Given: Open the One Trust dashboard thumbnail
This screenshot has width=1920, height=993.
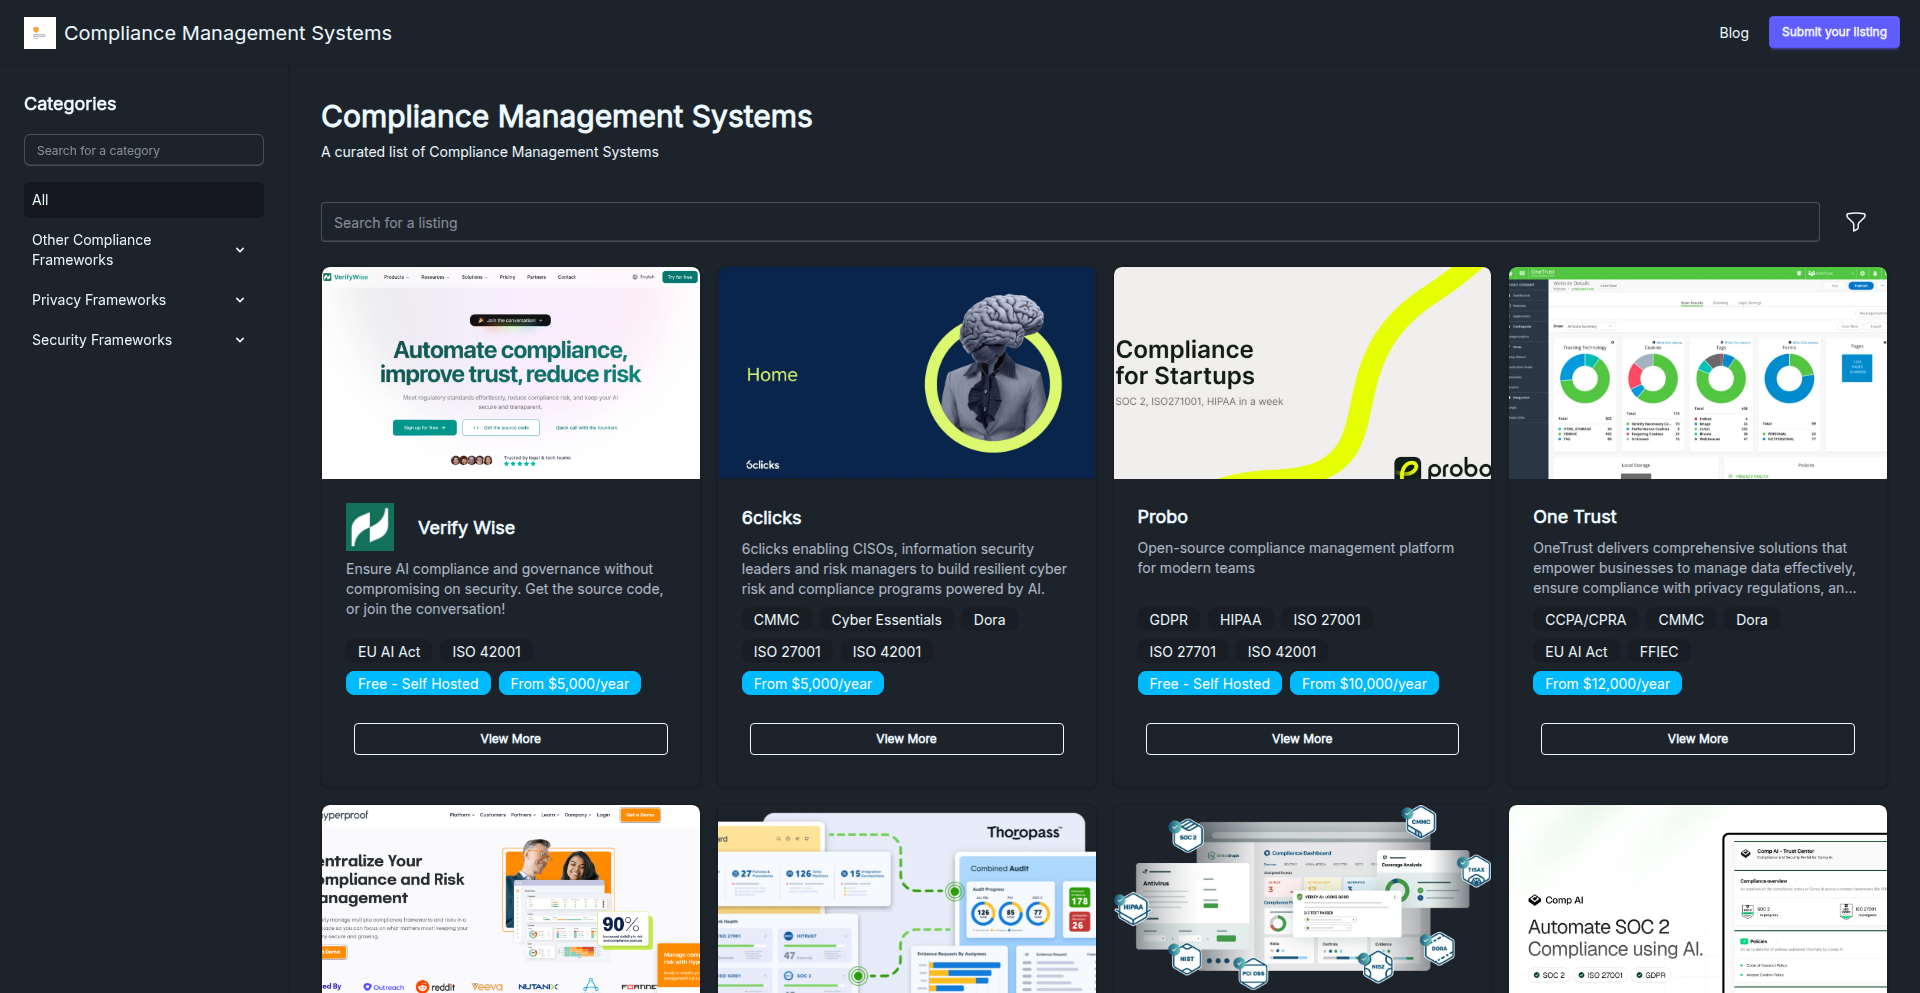Looking at the screenshot, I should 1698,373.
